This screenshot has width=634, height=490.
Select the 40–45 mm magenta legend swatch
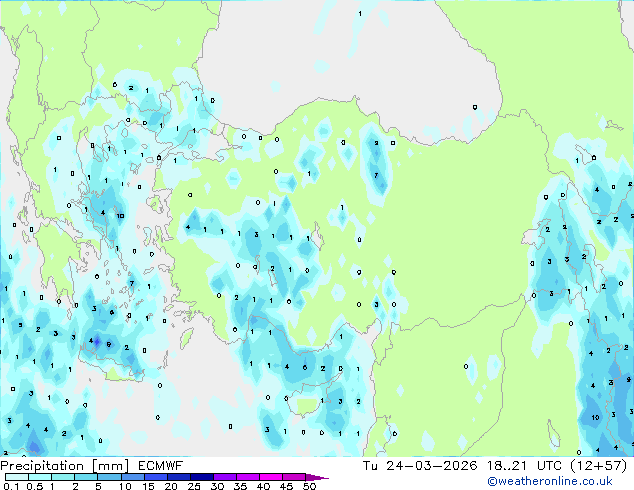point(271,477)
